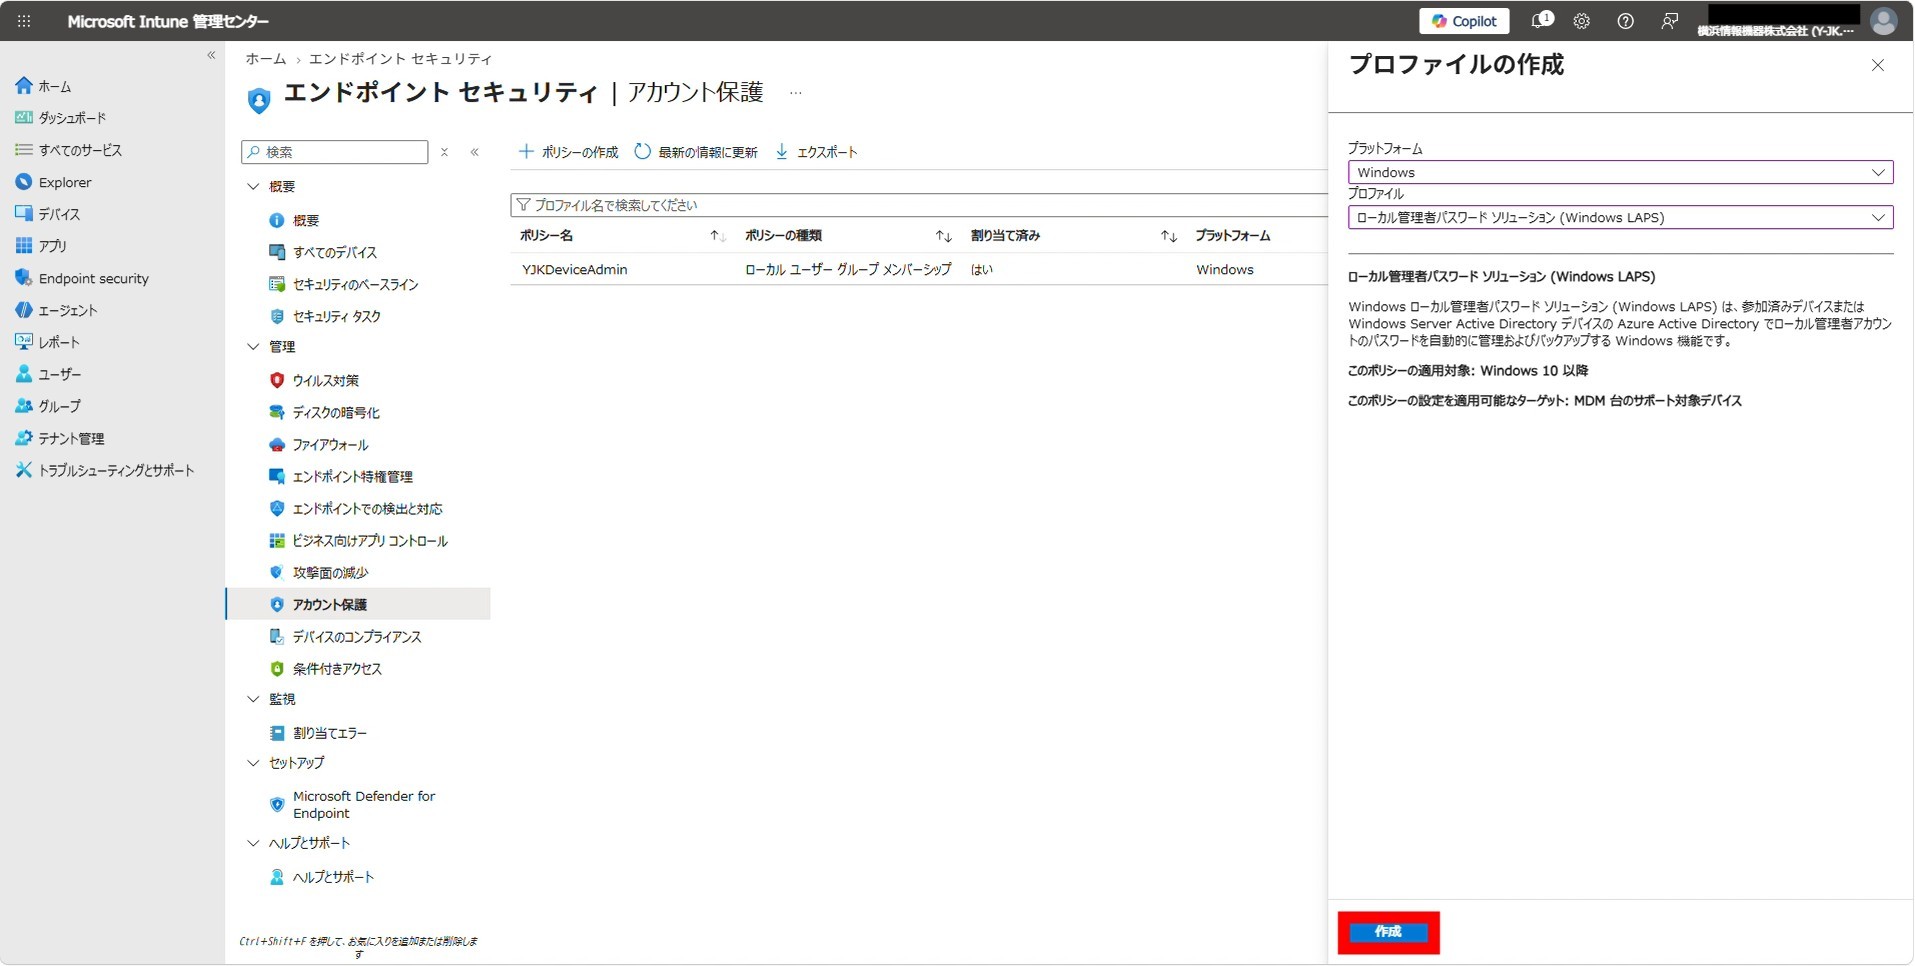
Task: Open the プロファイル dropdown showing Windows LAPS
Action: pos(1620,217)
